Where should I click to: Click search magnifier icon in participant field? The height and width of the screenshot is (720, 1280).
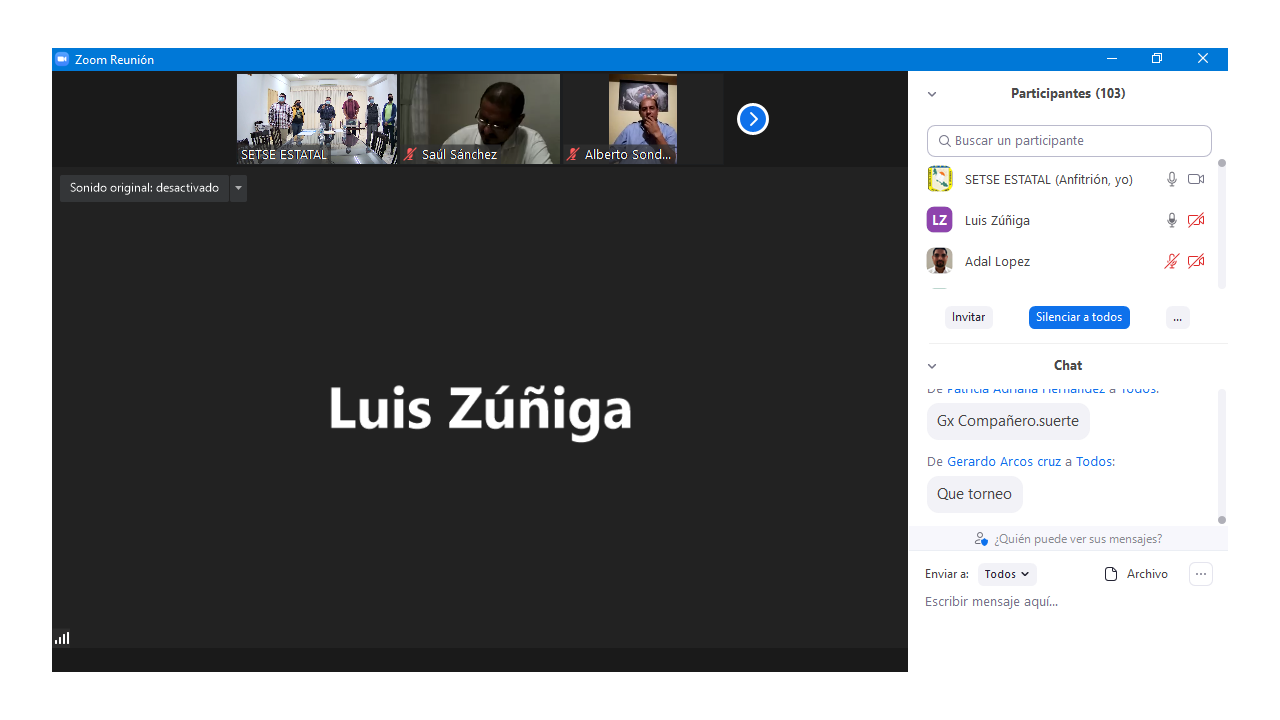pos(943,141)
